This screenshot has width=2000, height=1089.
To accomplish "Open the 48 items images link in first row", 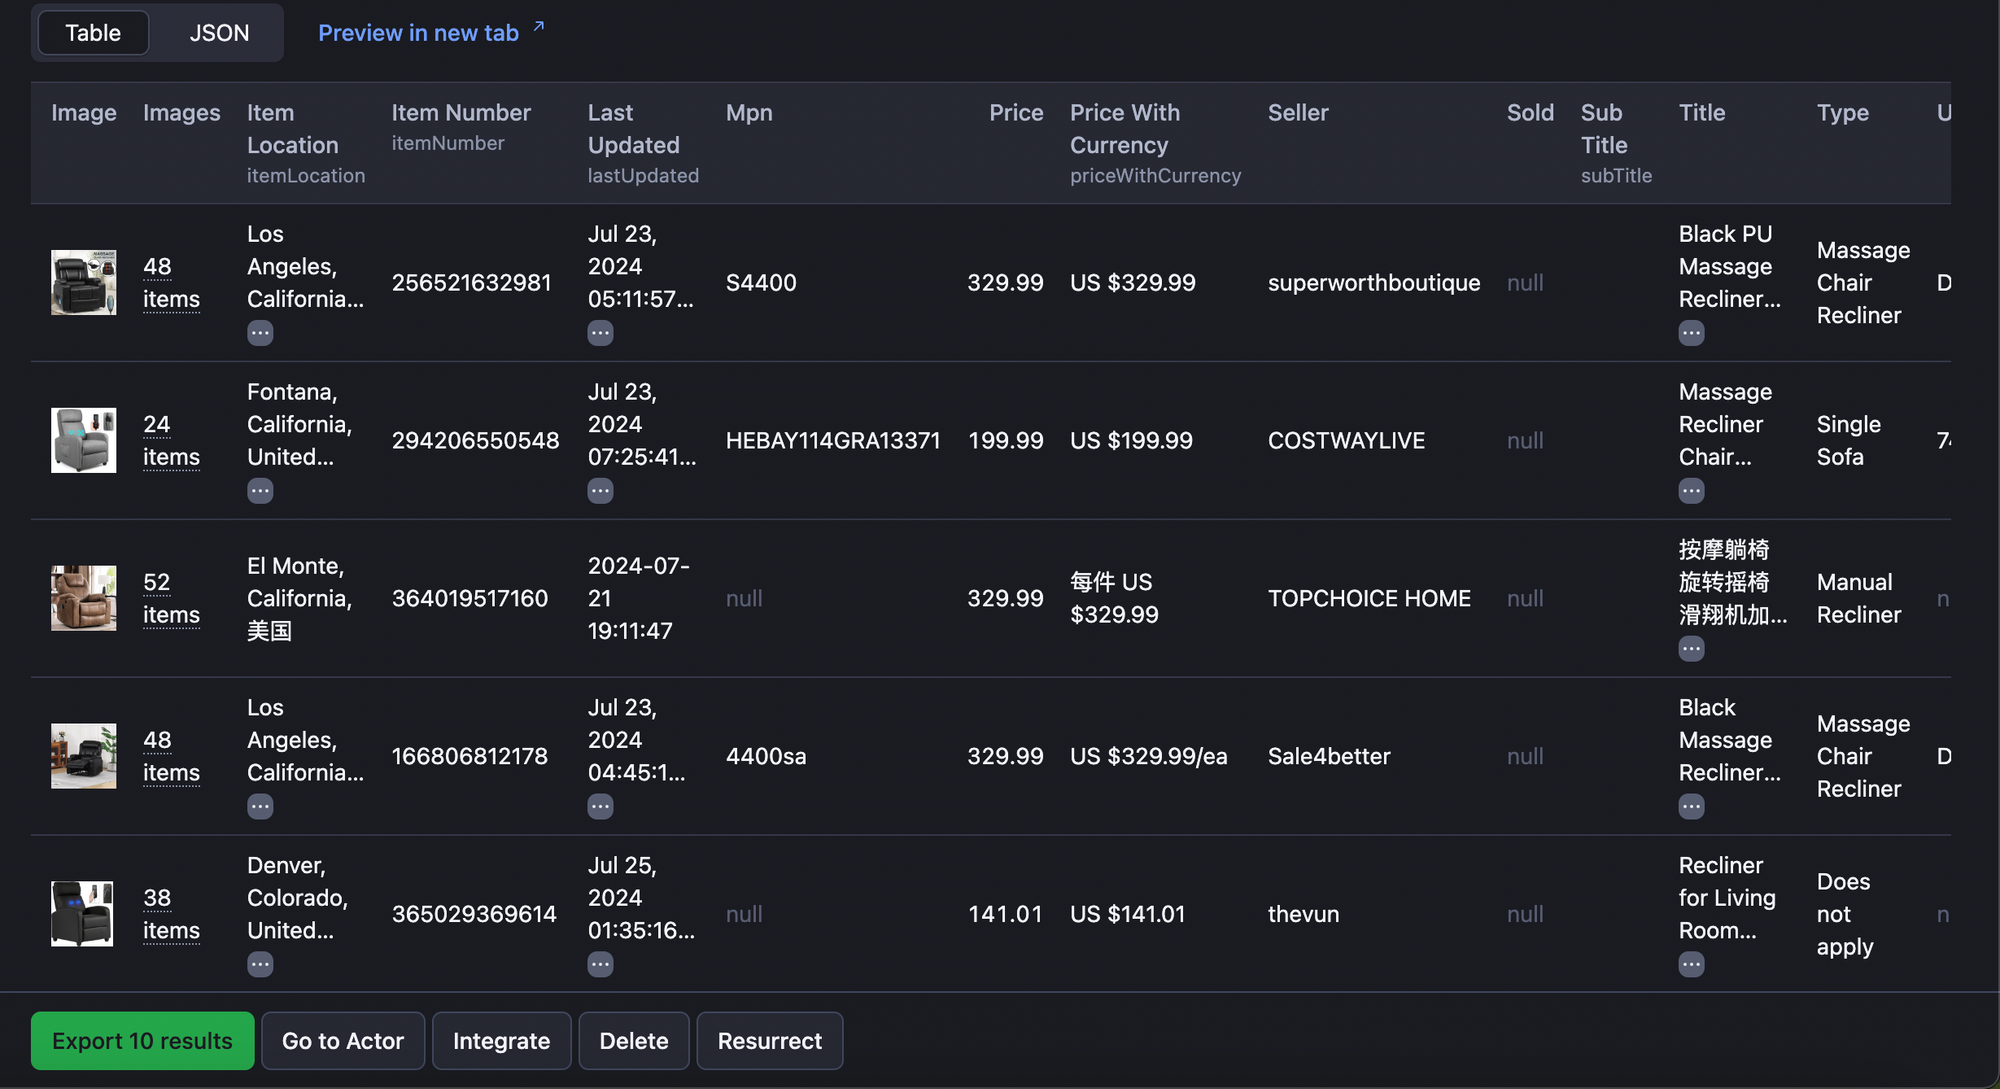I will [170, 283].
